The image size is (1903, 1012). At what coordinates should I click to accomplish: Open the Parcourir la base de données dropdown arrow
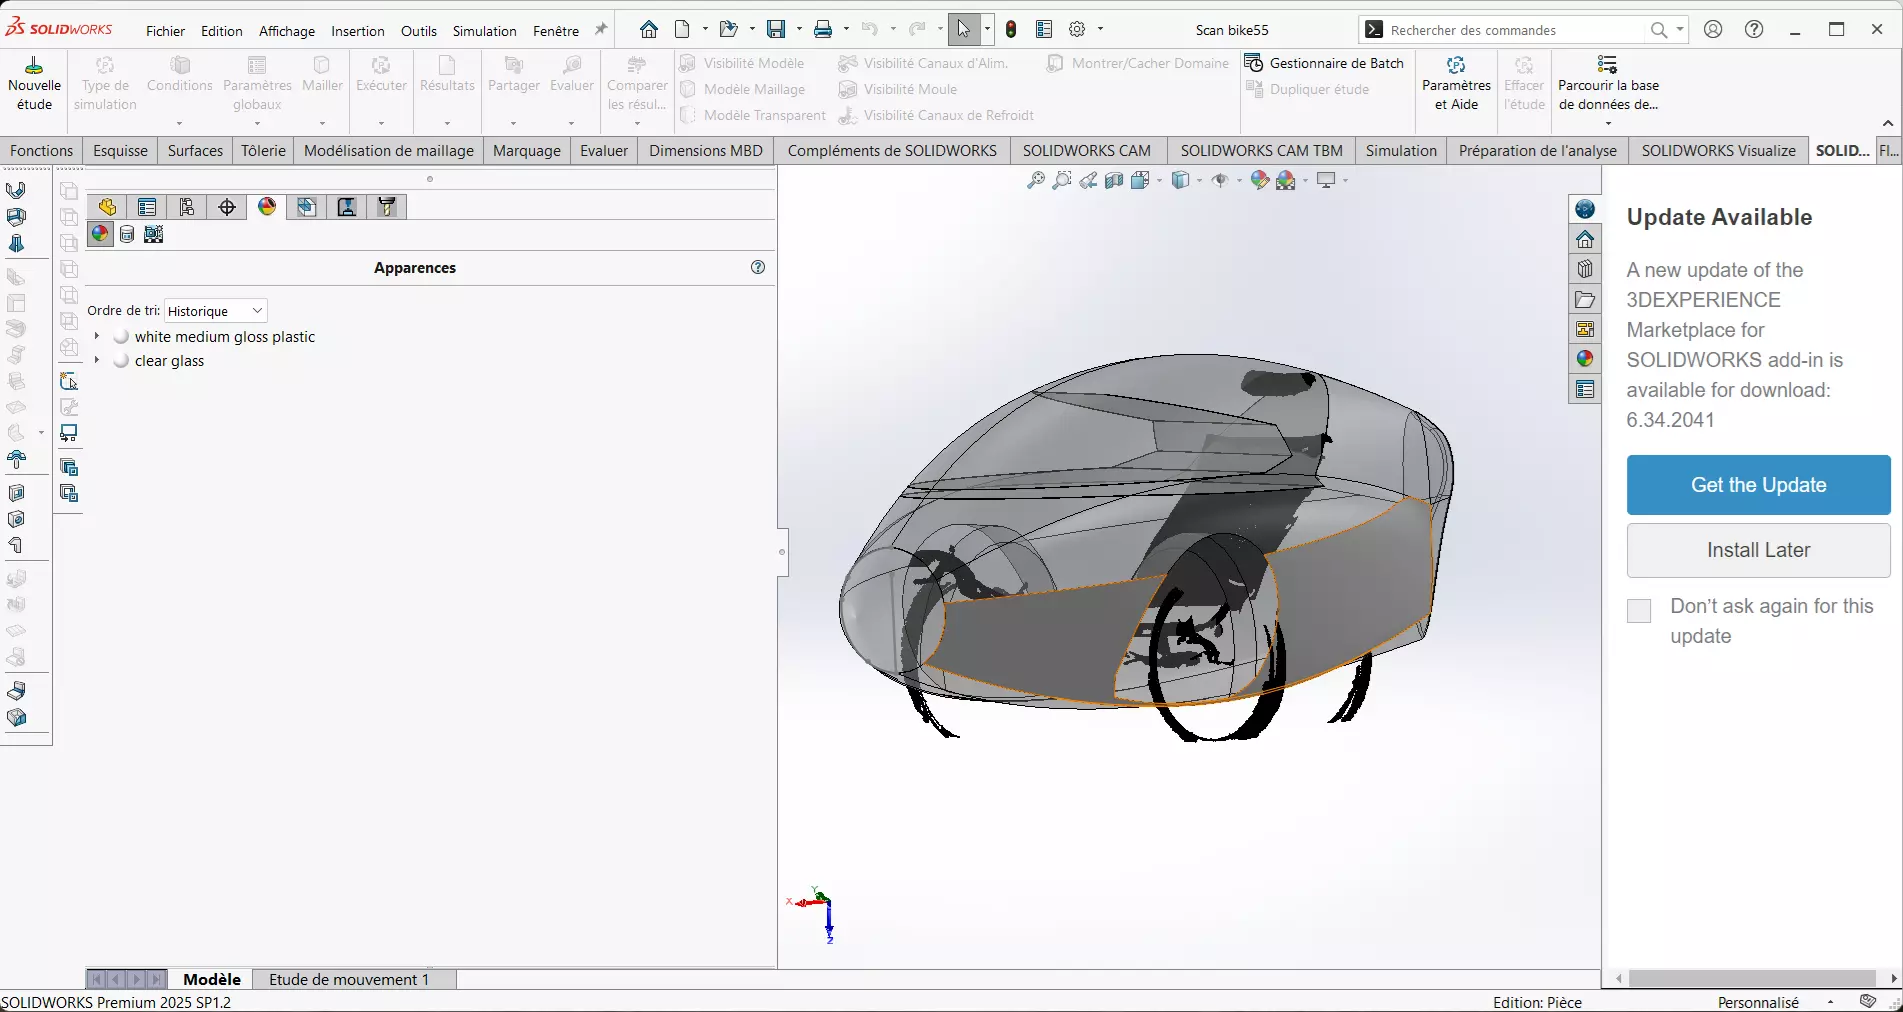(x=1608, y=124)
